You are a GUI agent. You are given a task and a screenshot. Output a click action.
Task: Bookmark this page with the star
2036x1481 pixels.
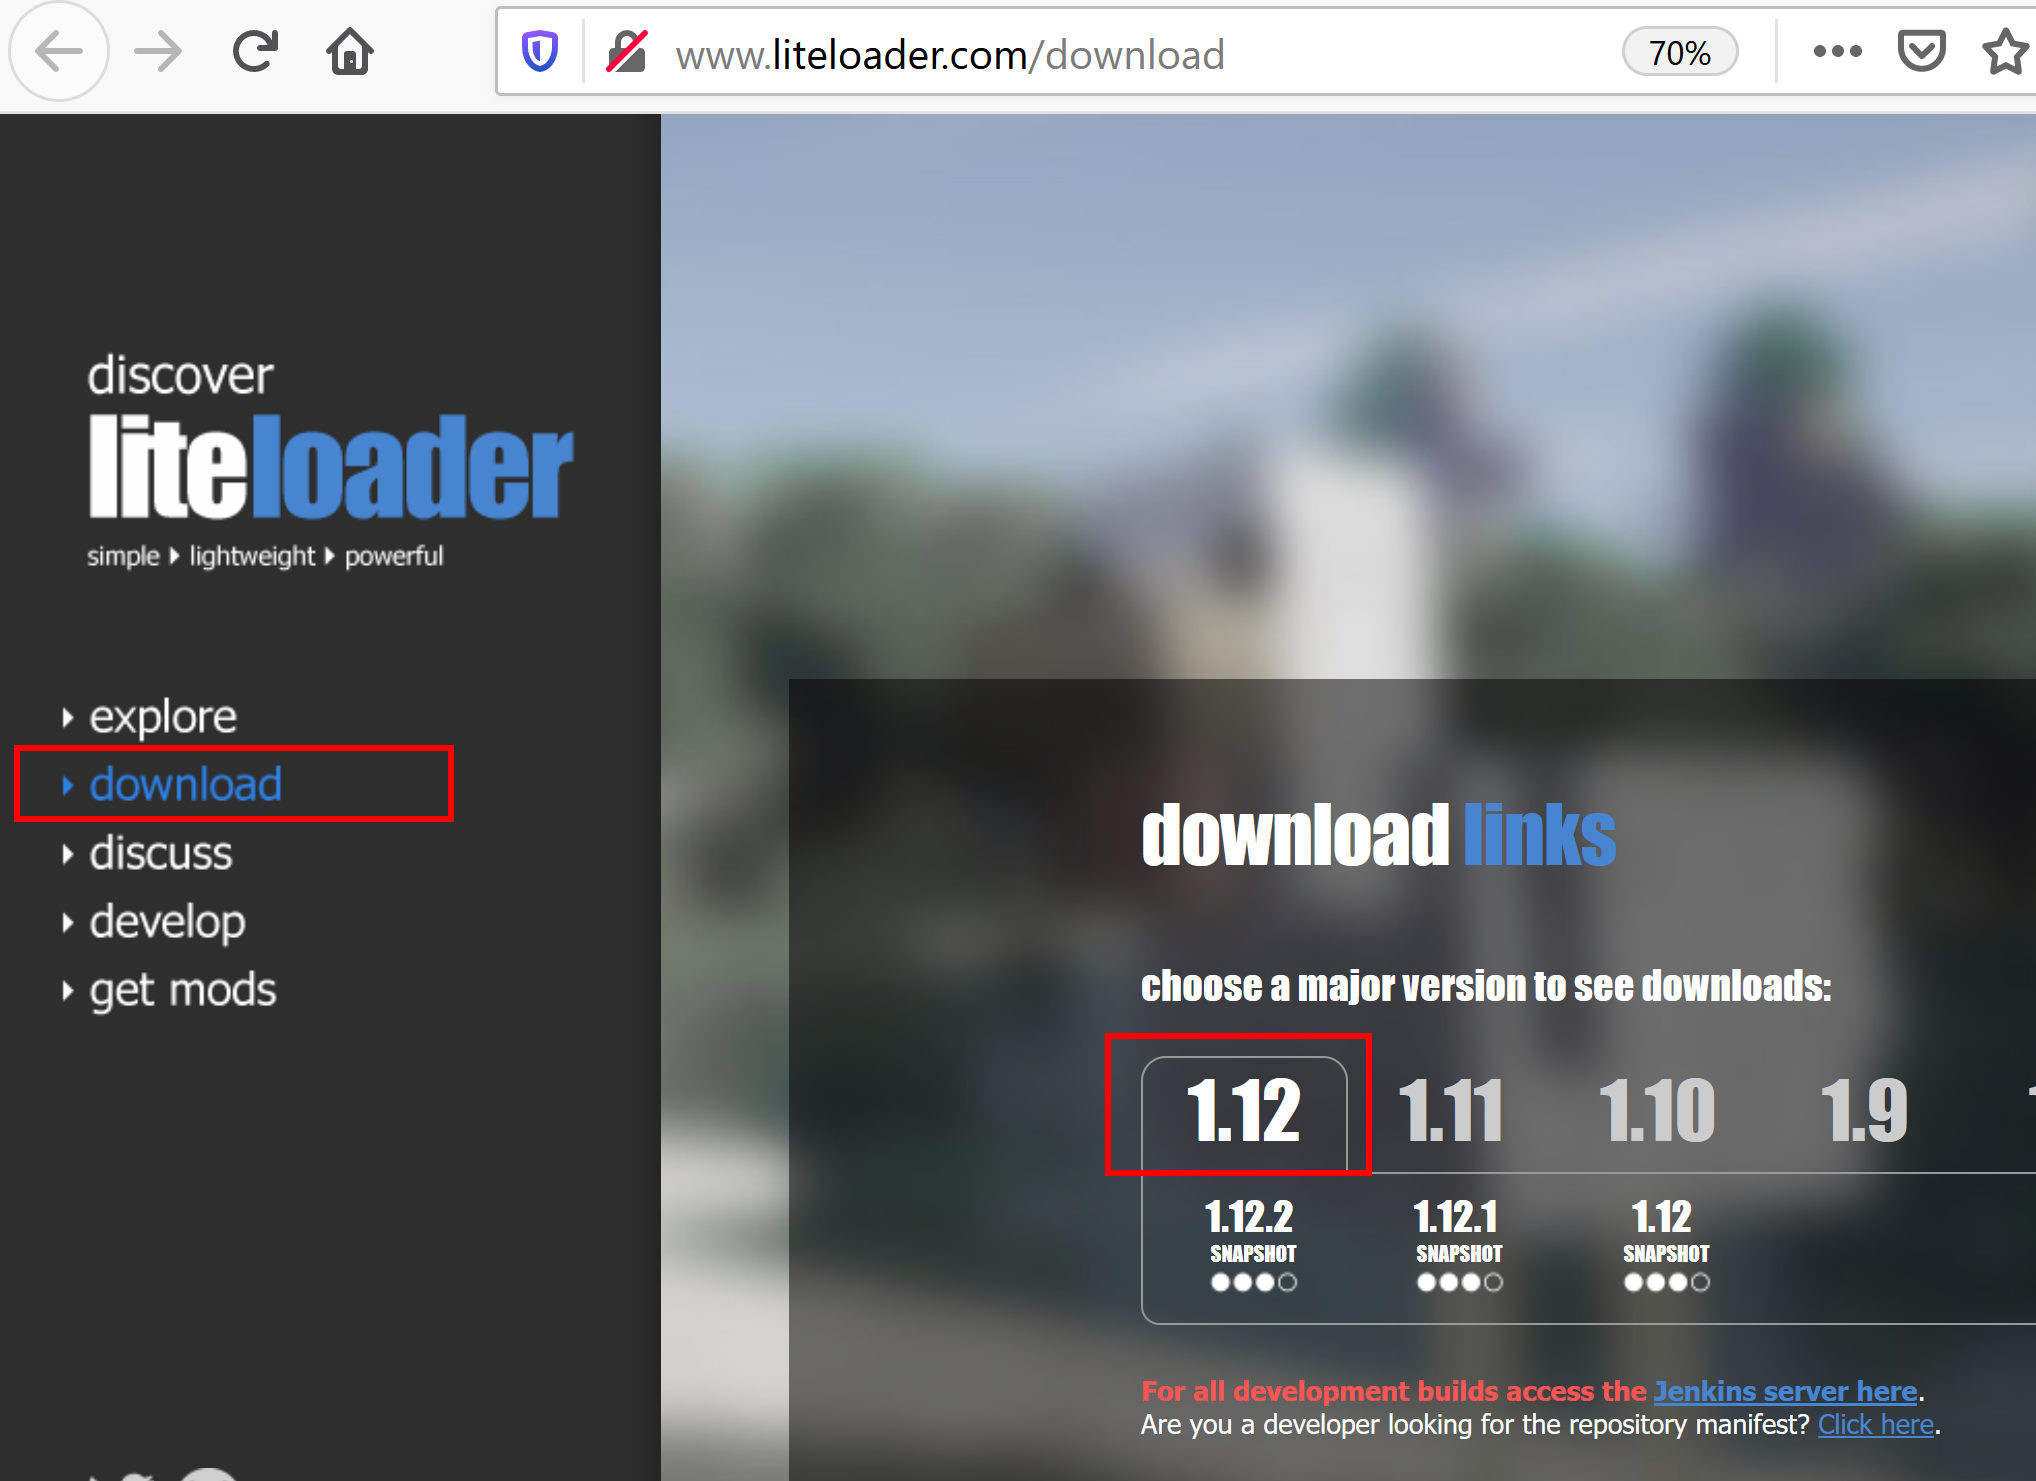[2006, 52]
